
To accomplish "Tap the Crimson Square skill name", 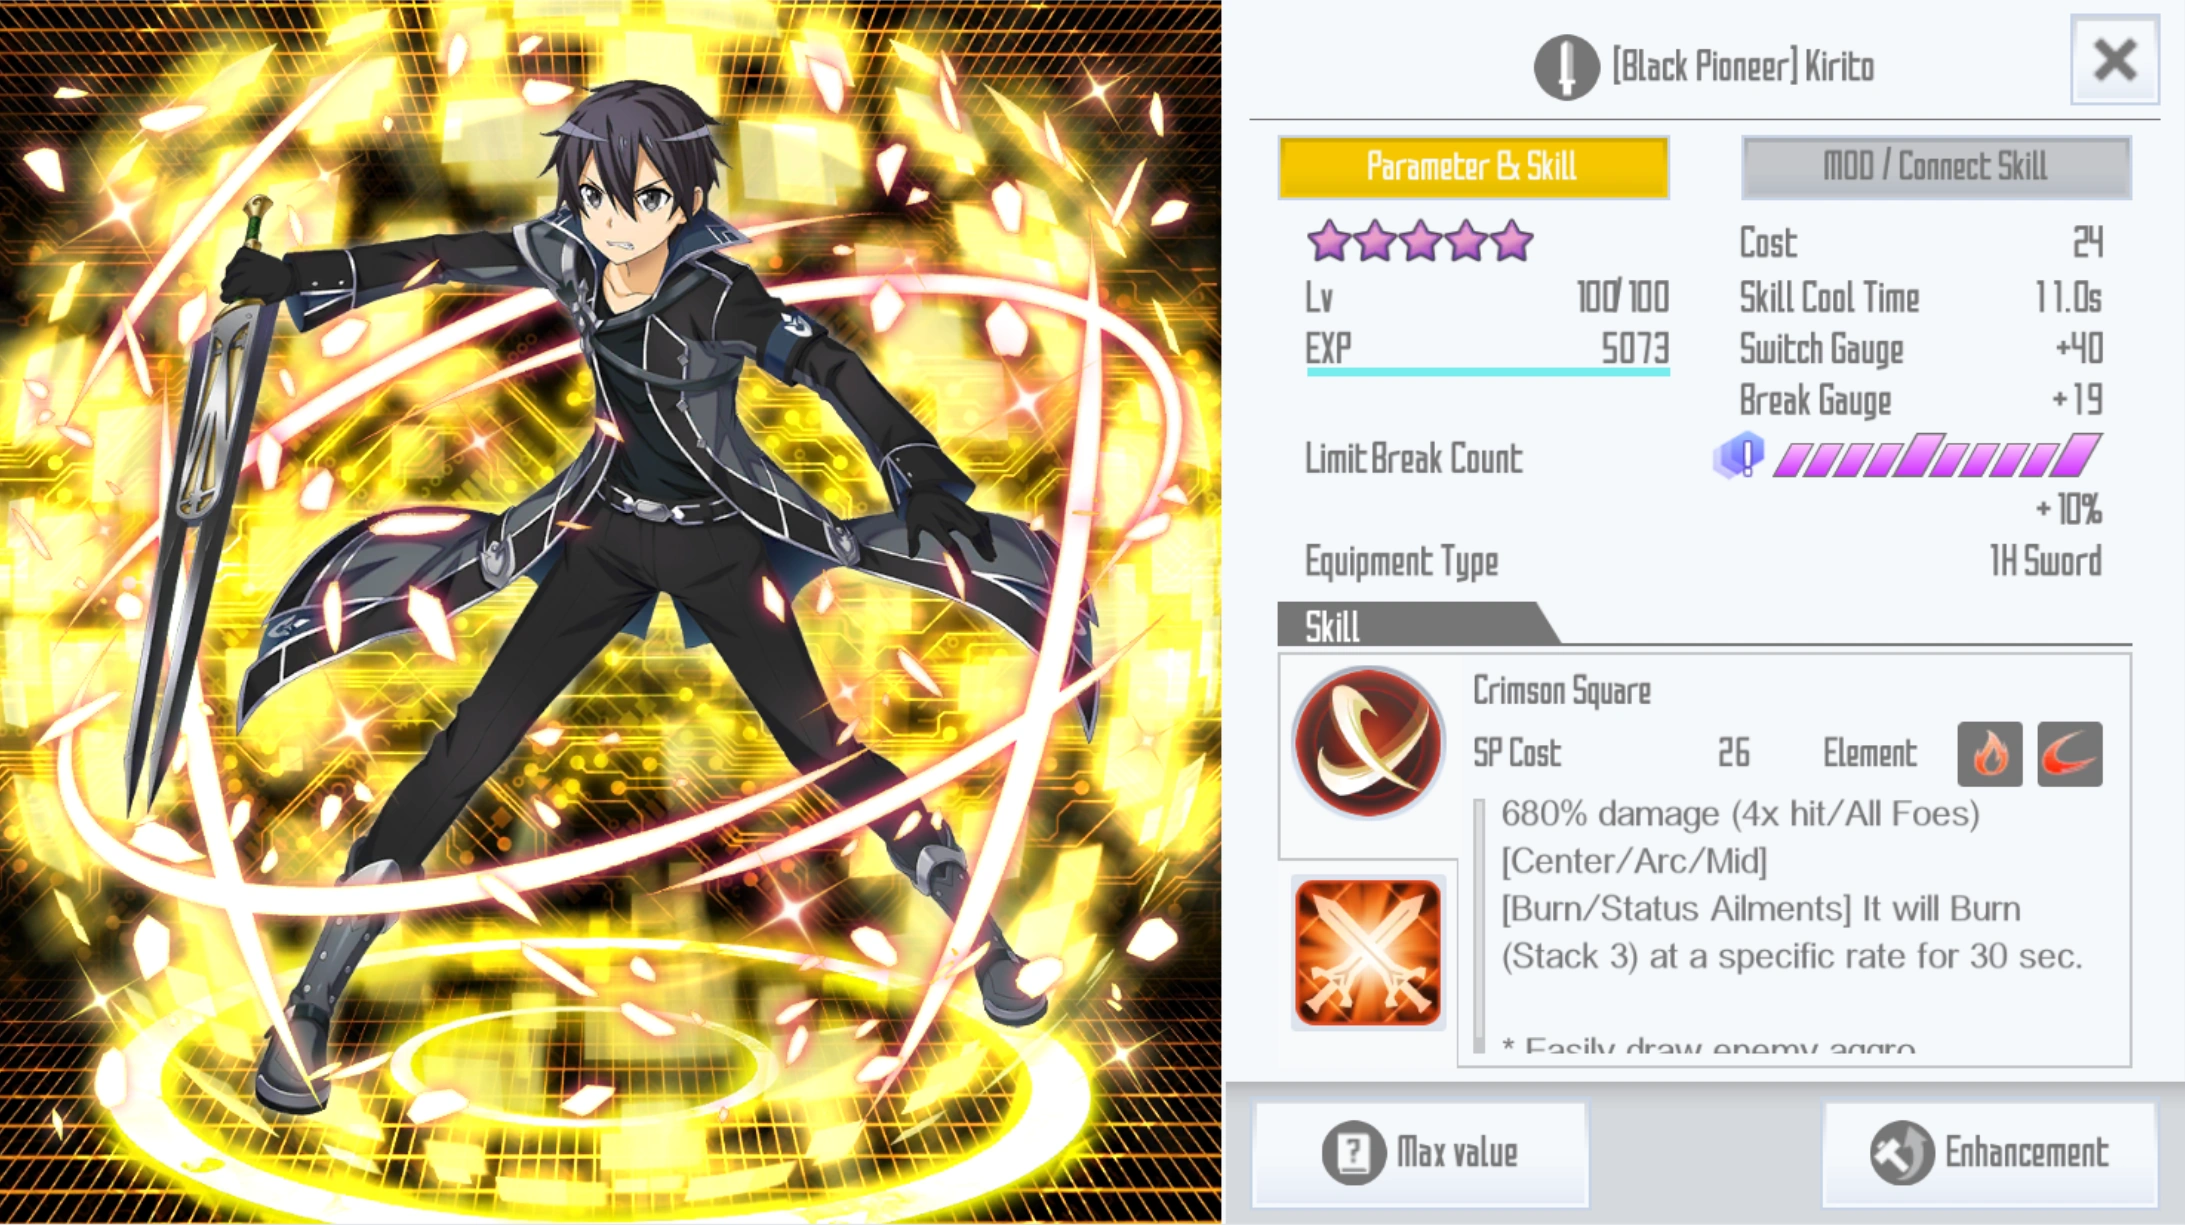I will (x=1562, y=691).
